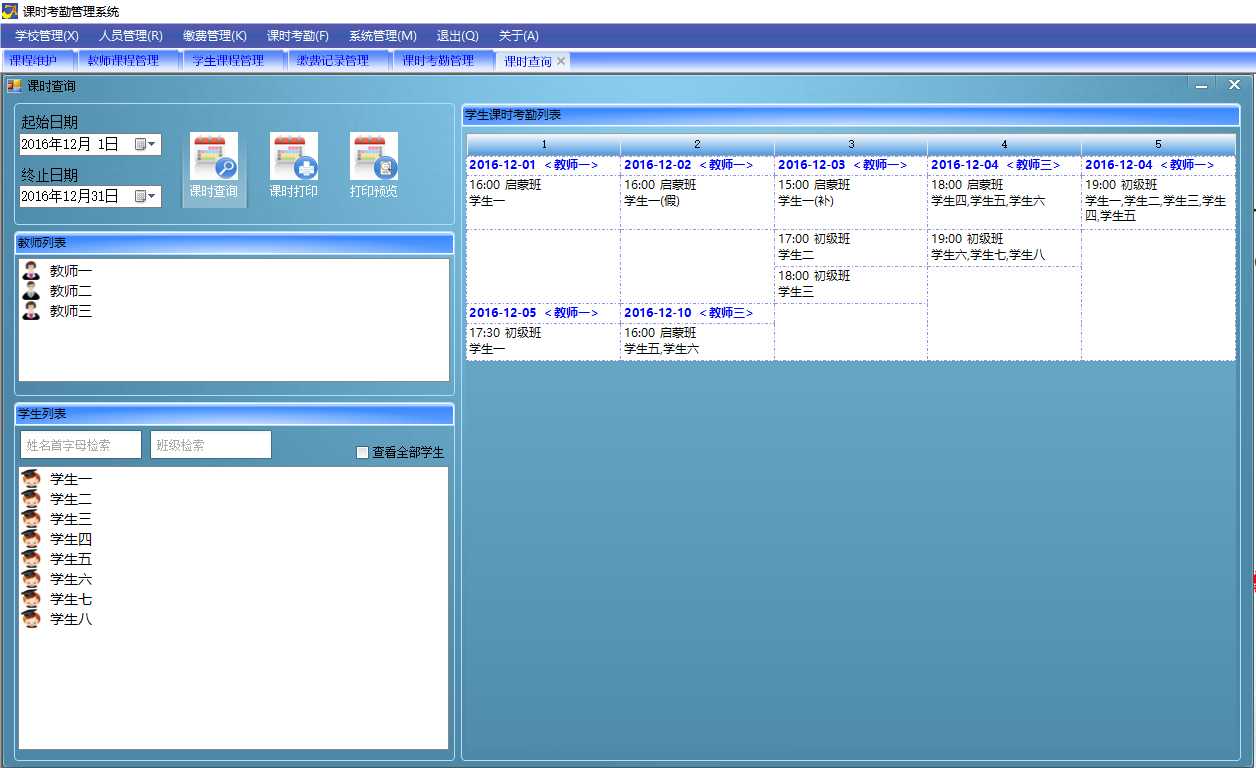Open the 打印预览 preview icon
Screen dimensions: 1256x768
[374, 157]
